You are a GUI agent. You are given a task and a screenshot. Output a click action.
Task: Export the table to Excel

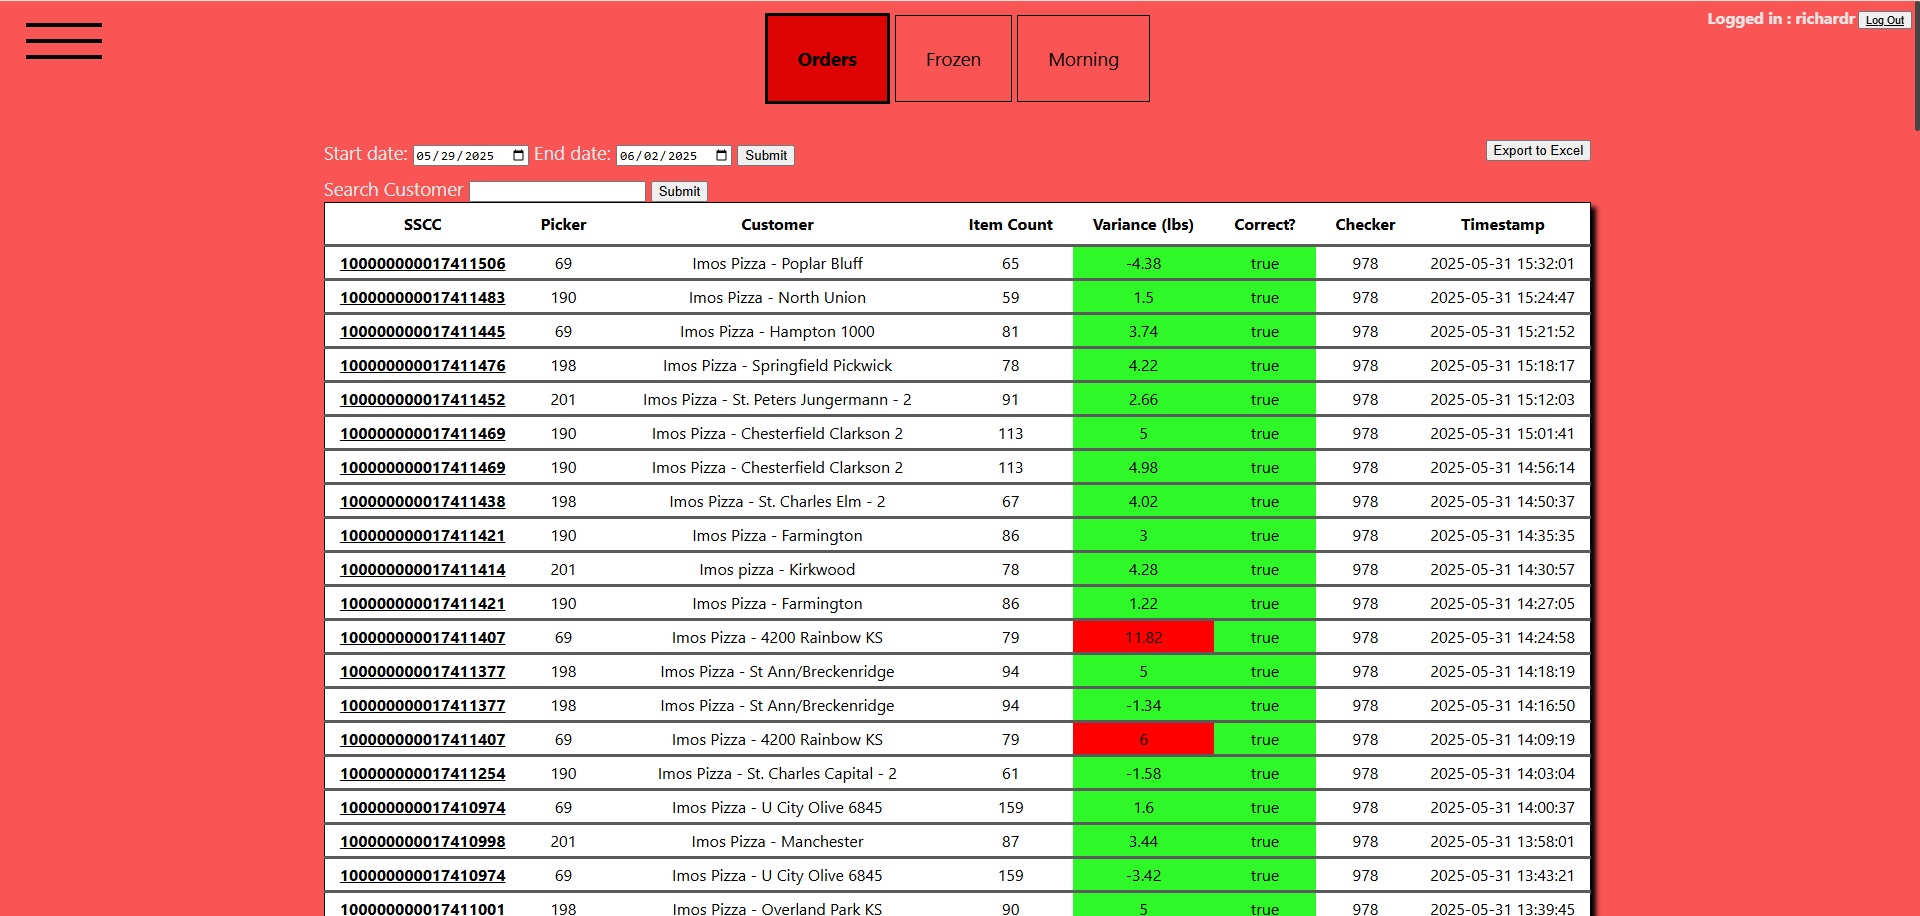tap(1537, 151)
